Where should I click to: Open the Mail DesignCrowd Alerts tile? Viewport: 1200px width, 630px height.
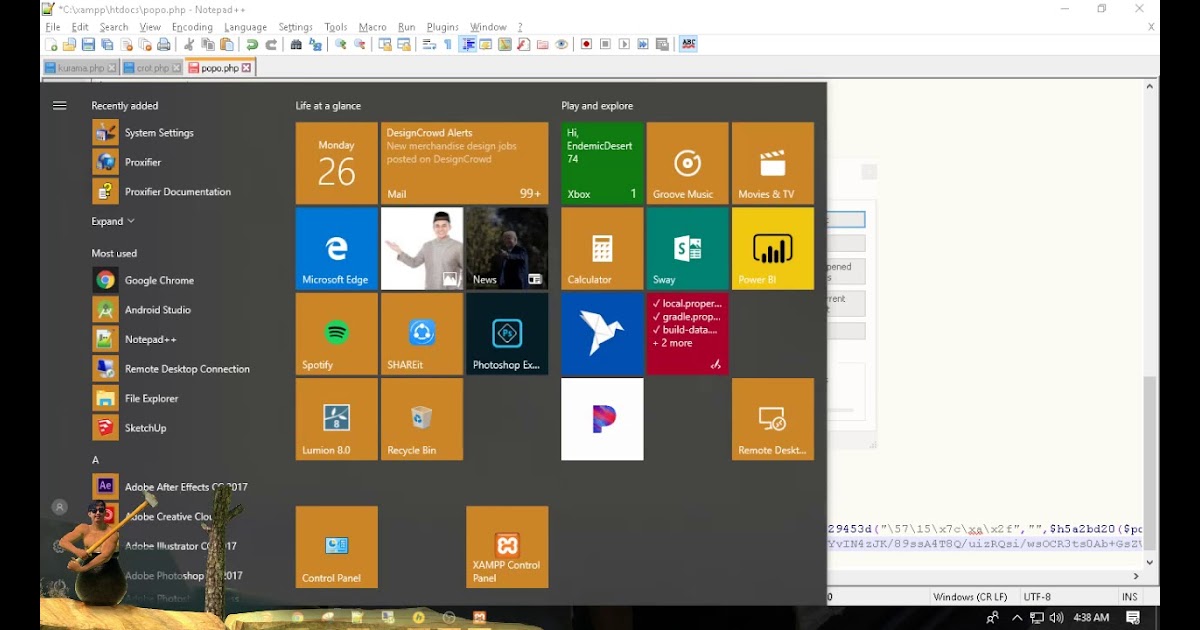(x=464, y=163)
